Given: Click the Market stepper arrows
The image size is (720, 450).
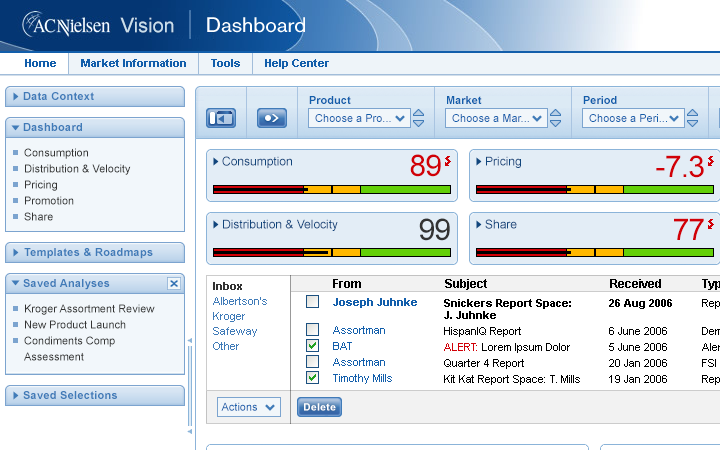Looking at the screenshot, I should coord(555,118).
